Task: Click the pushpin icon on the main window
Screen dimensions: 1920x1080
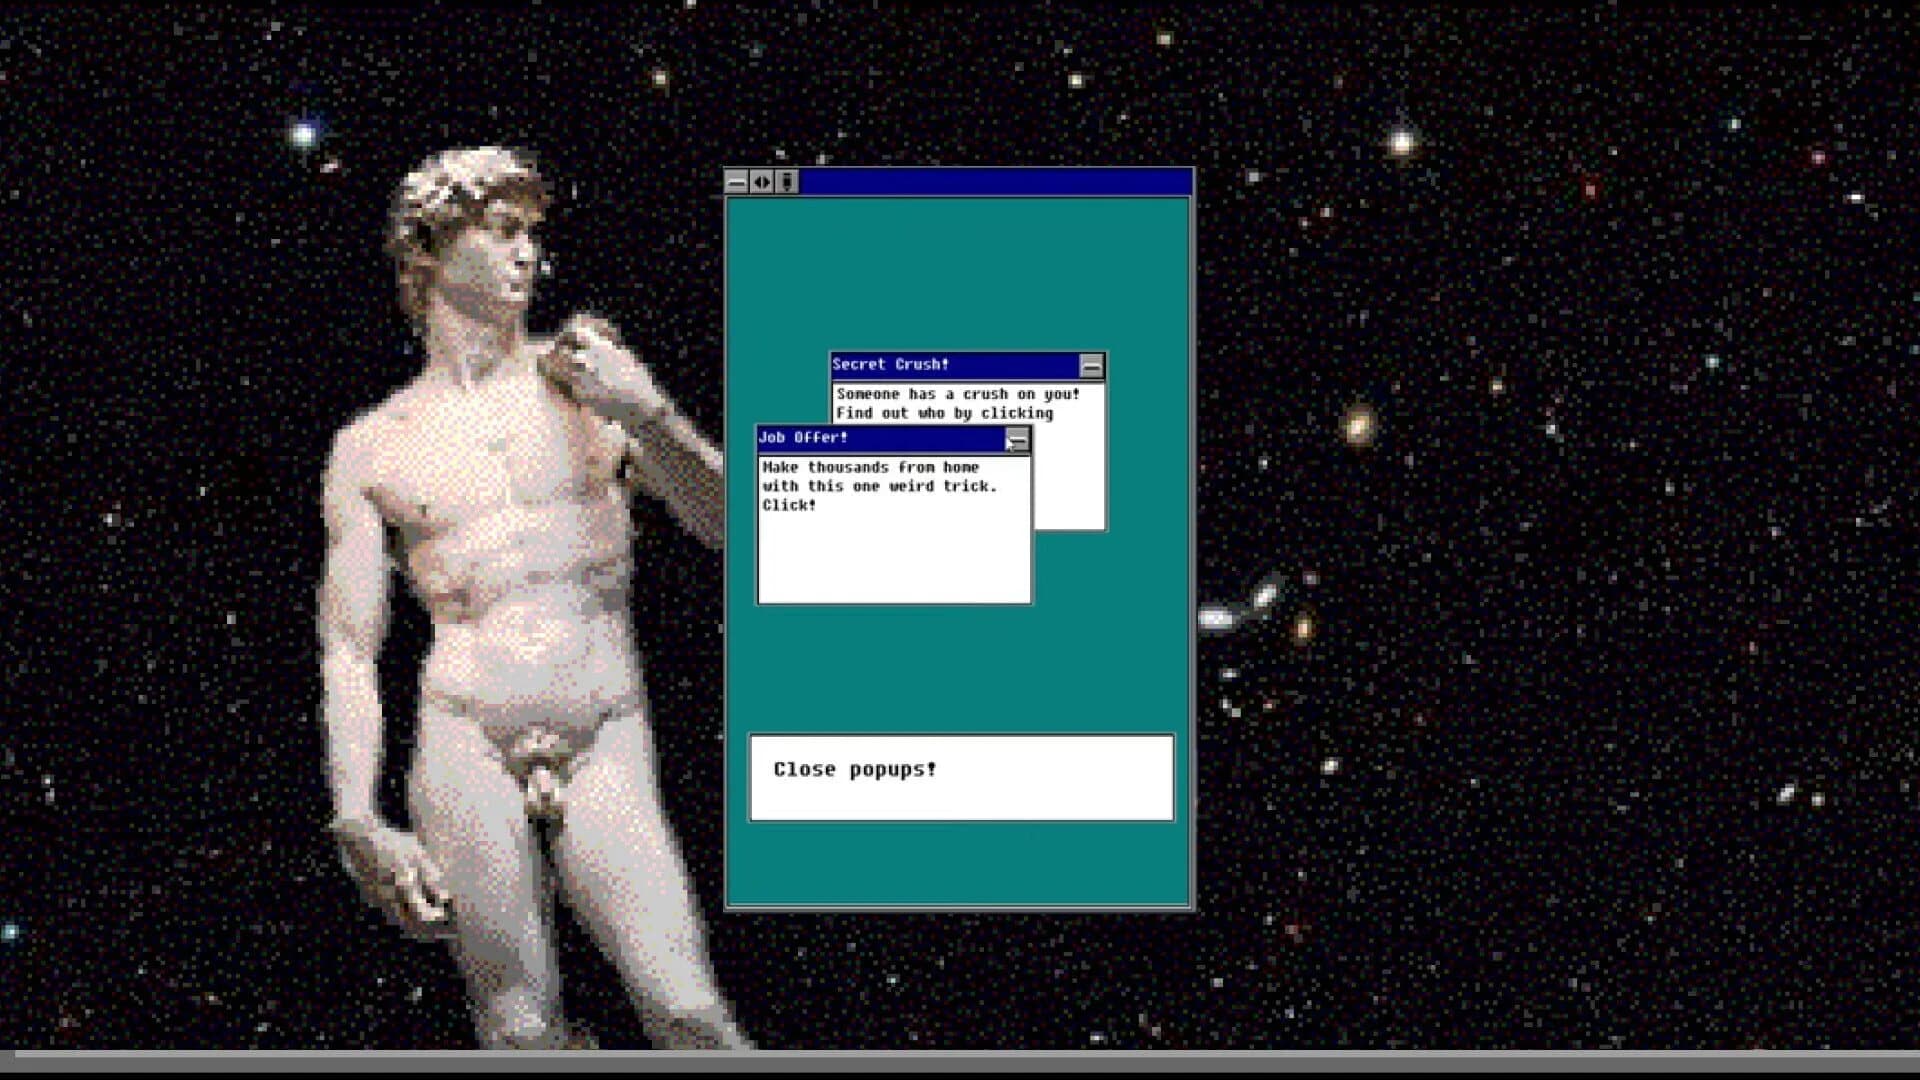Action: (787, 182)
